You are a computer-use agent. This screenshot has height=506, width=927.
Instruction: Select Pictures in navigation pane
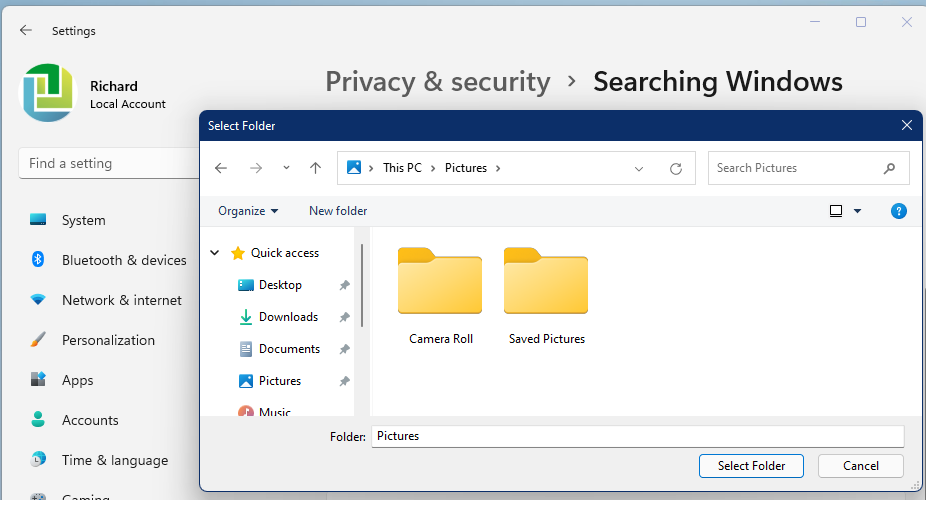tap(280, 381)
